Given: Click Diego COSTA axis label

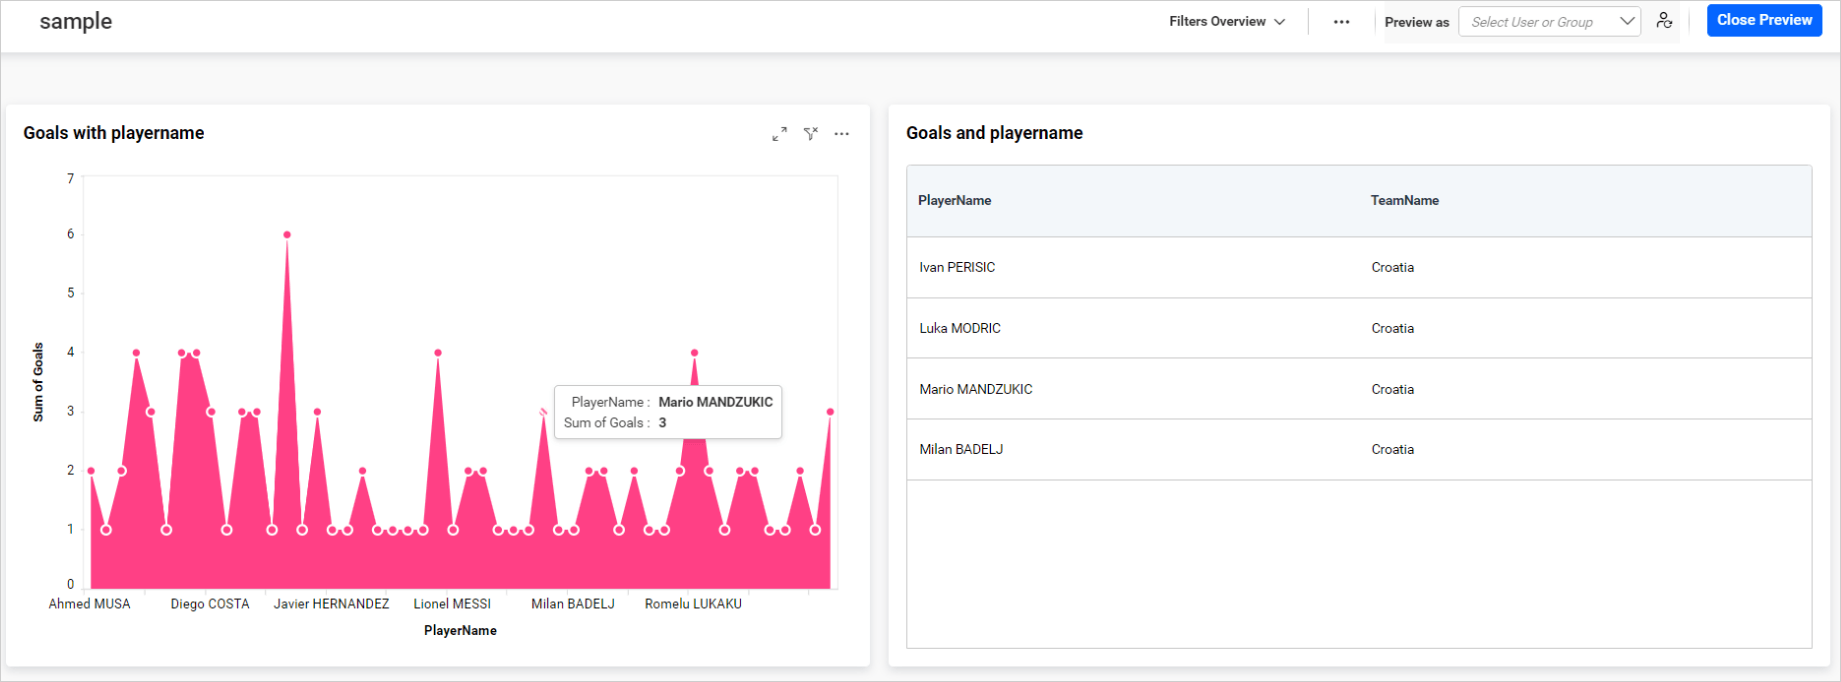Looking at the screenshot, I should pos(210,604).
